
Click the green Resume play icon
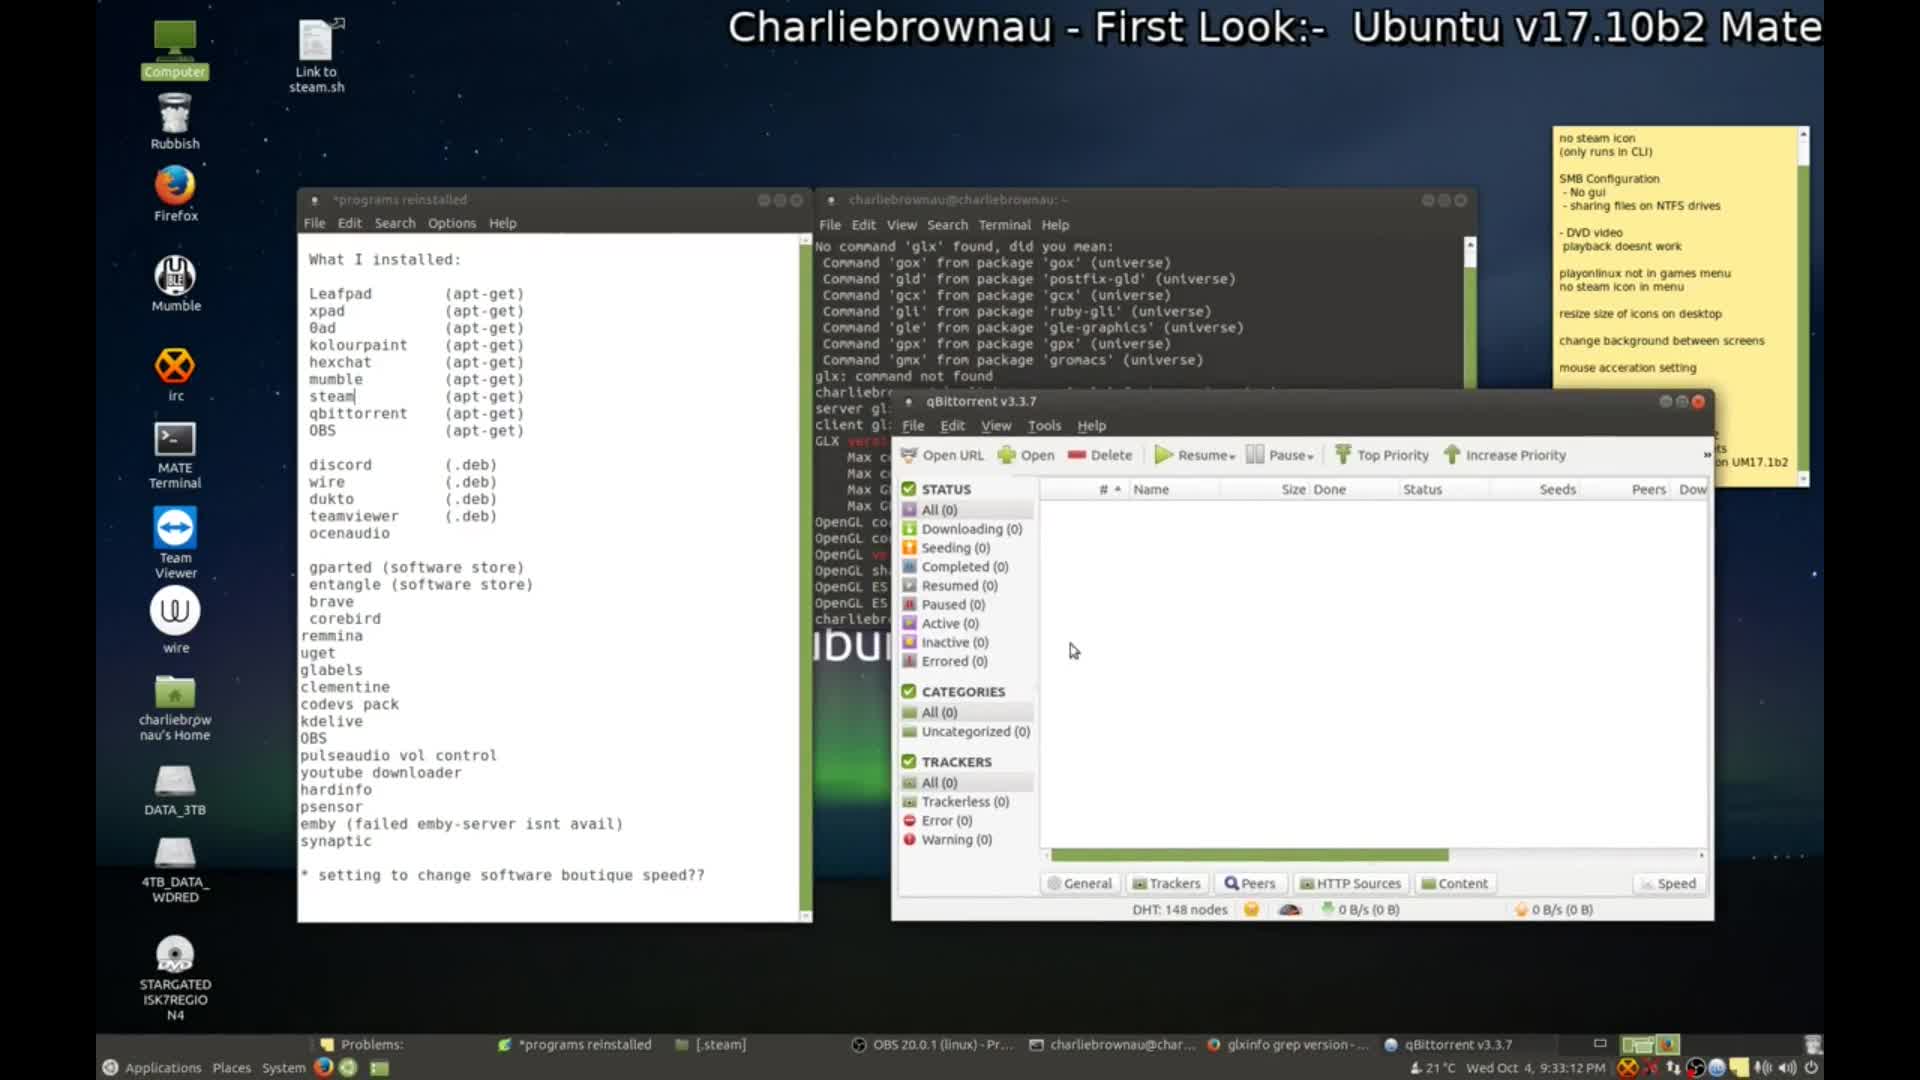point(1163,455)
